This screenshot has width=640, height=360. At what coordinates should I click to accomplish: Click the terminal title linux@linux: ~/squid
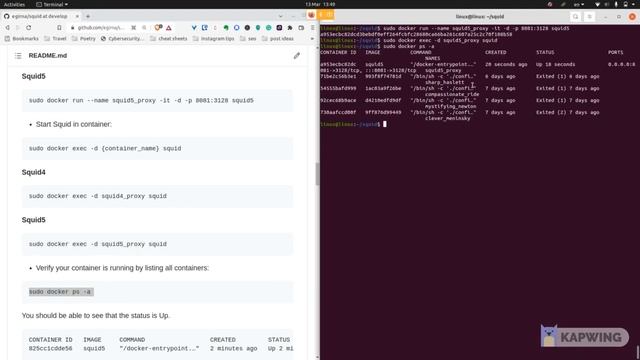click(x=480, y=17)
